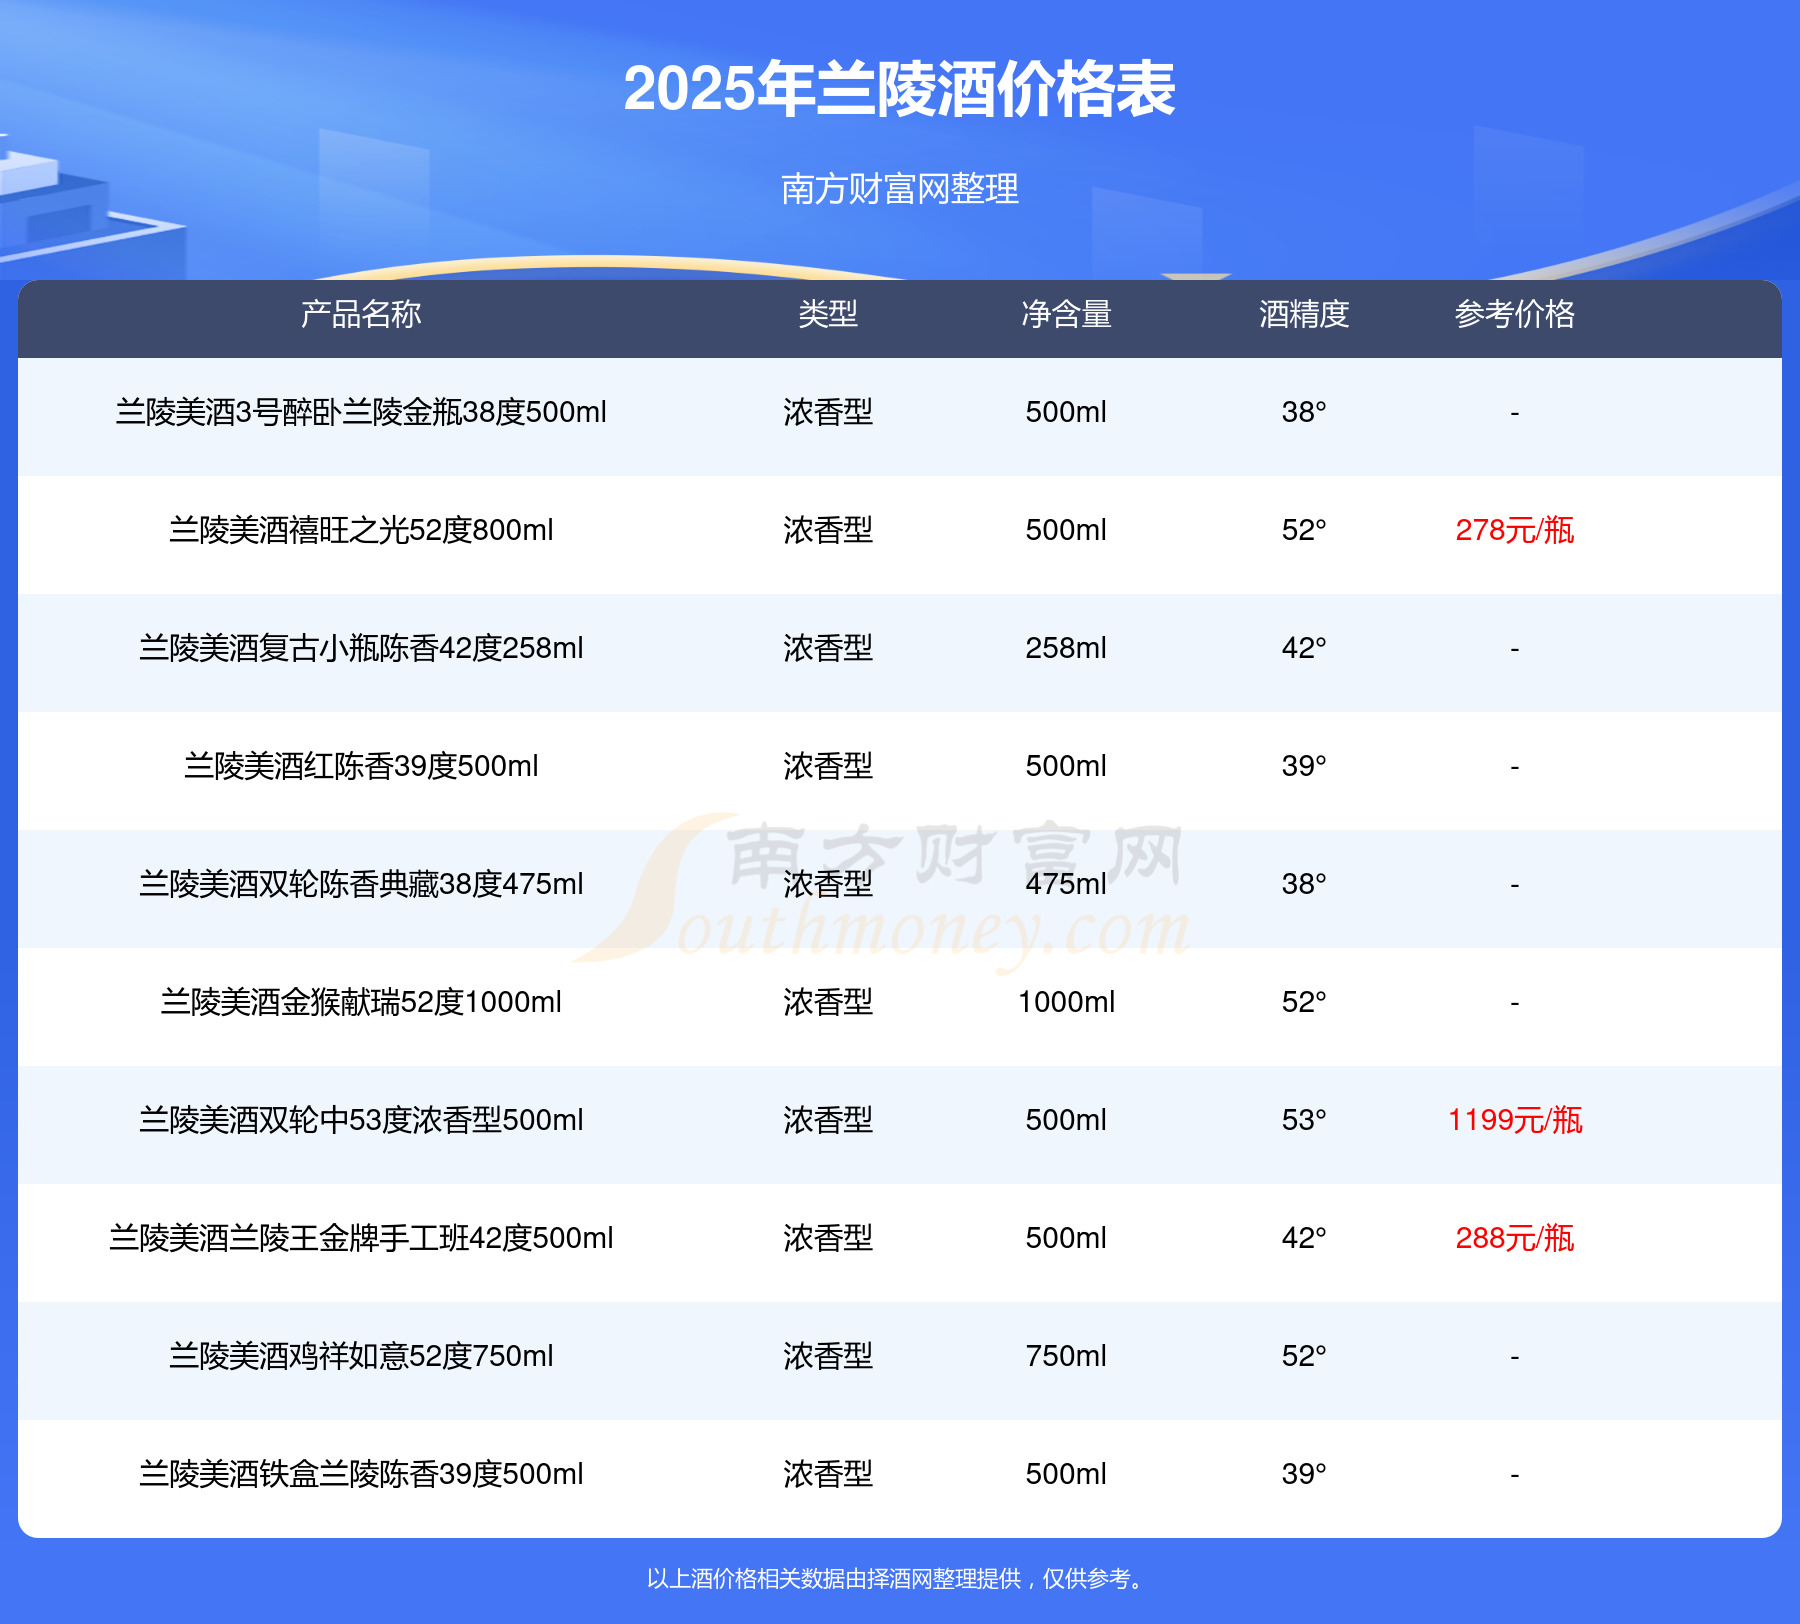Viewport: 1800px width, 1624px height.
Task: Click 42° in the 兰陵王金牌手工班 row
Action: [1304, 1238]
